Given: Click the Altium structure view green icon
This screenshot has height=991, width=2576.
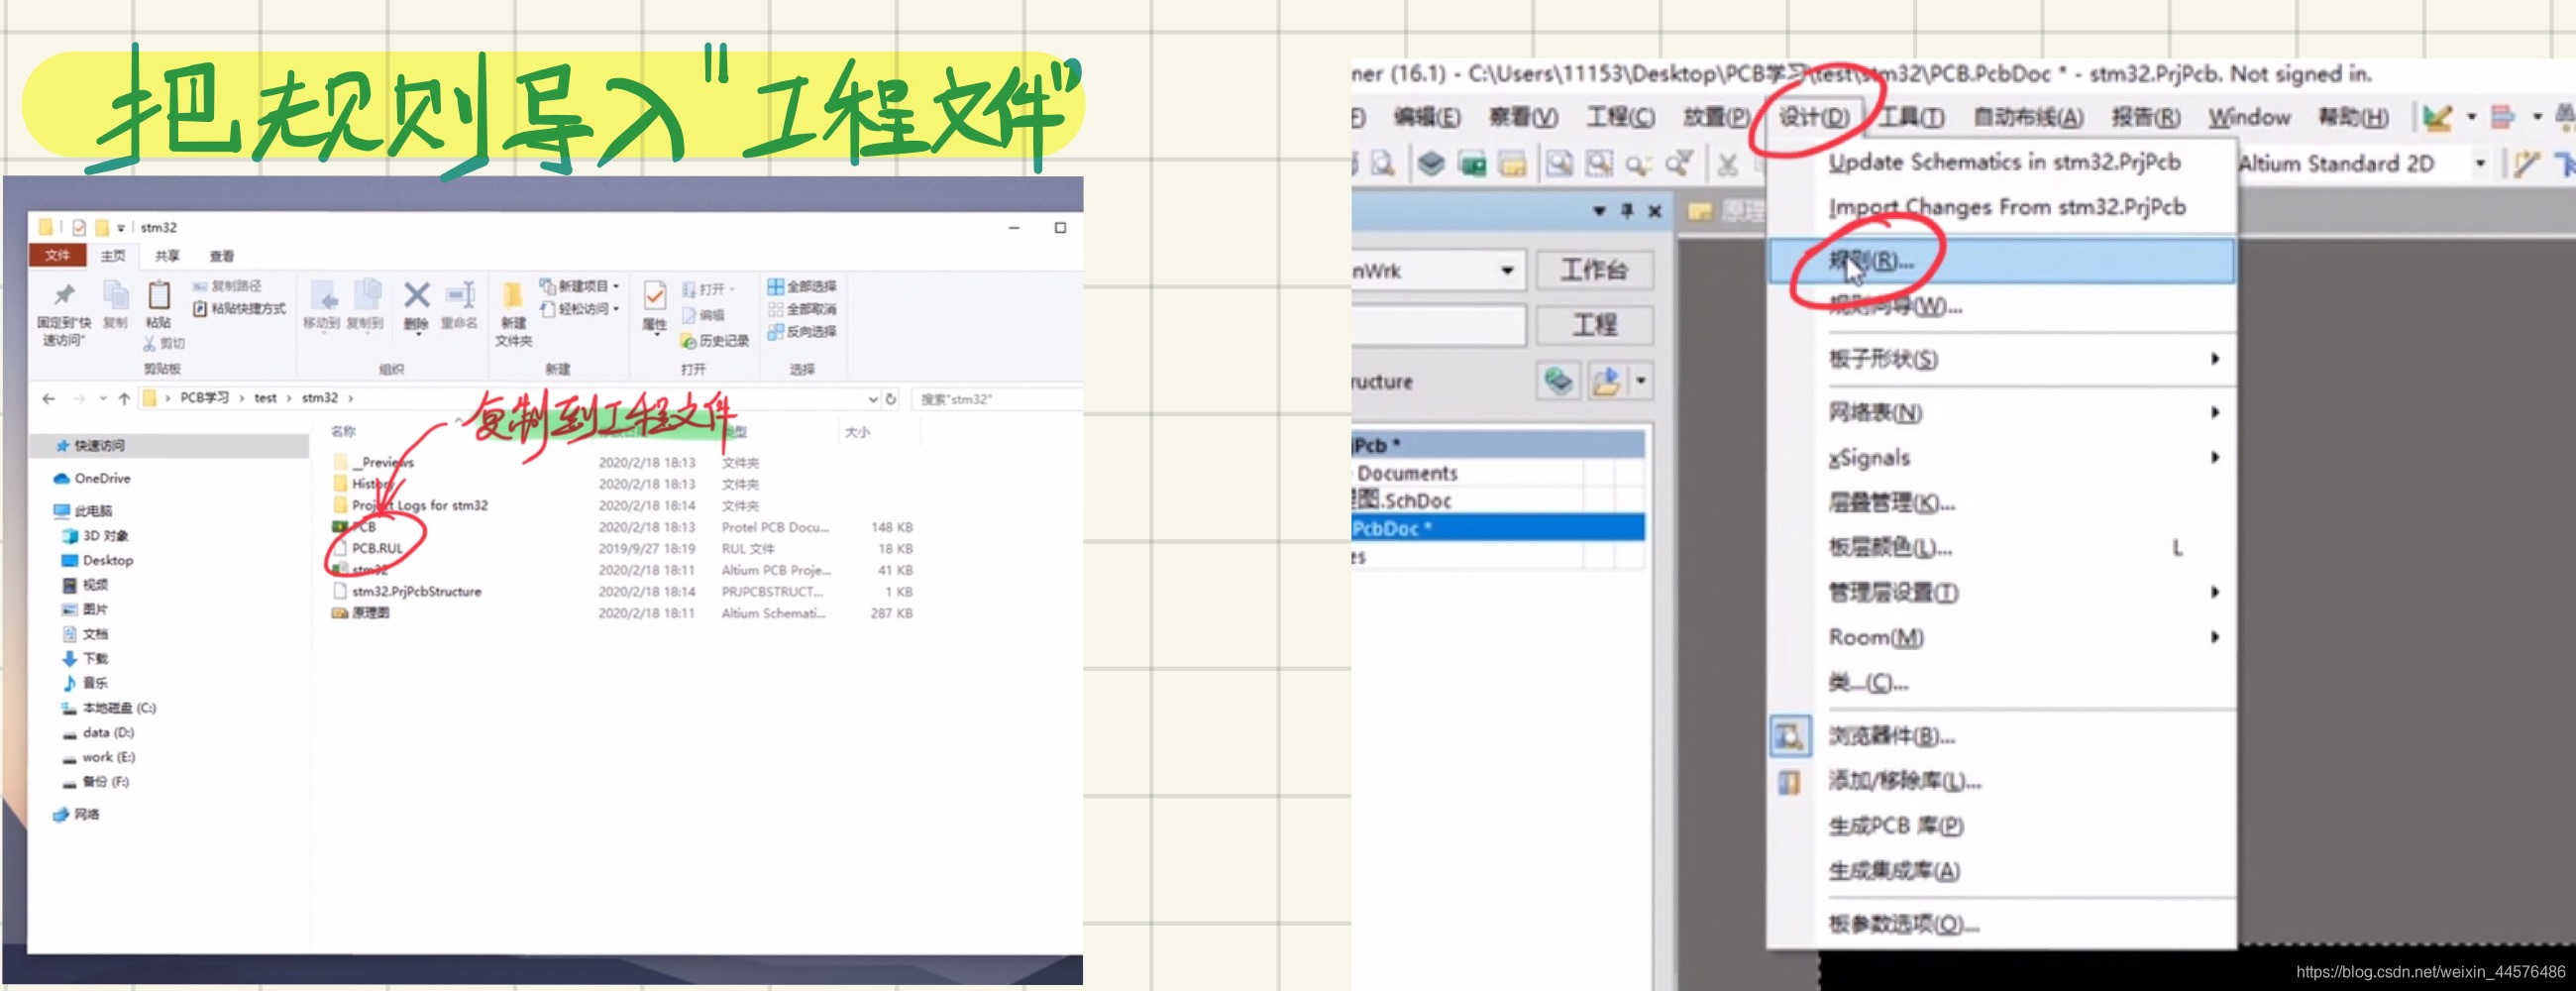Looking at the screenshot, I should tap(1558, 381).
